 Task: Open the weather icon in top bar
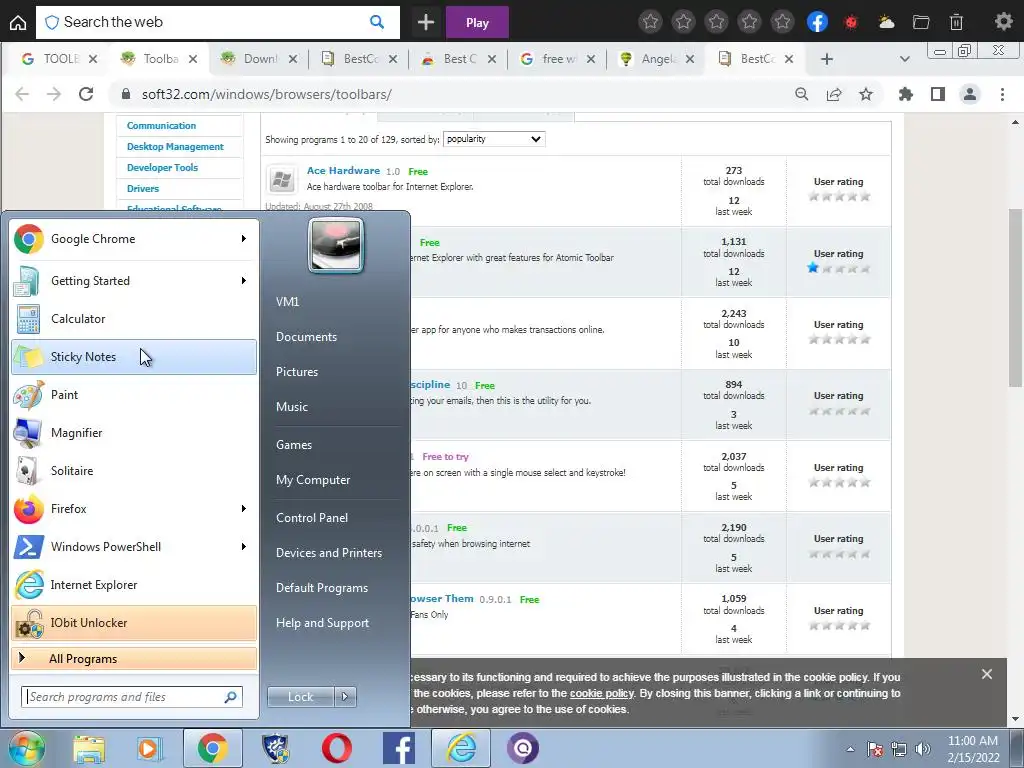pos(886,22)
